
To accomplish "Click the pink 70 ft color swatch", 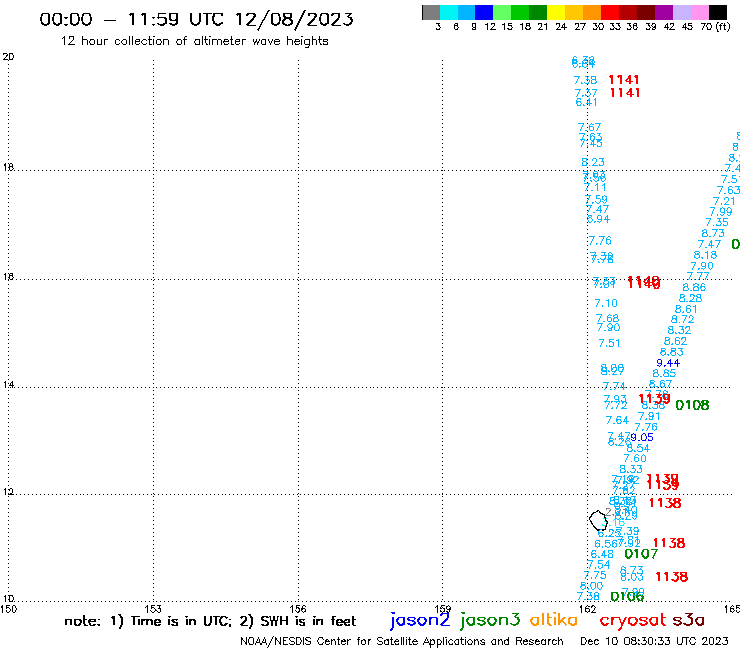I will pos(699,12).
